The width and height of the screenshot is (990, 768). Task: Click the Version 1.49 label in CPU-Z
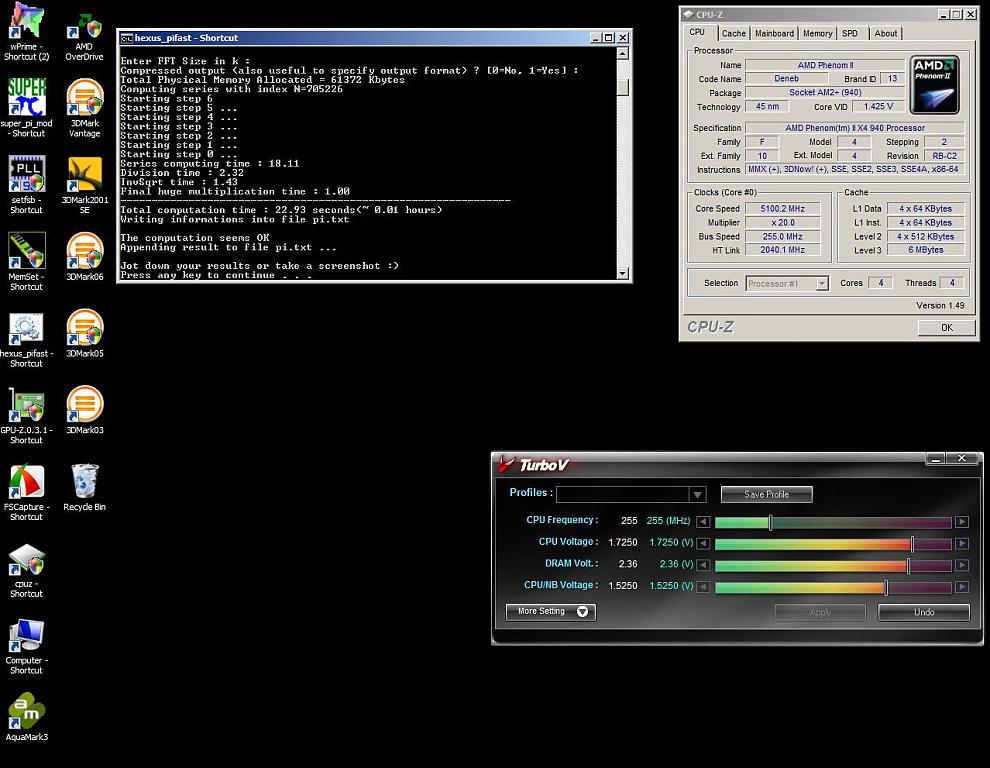pos(940,305)
